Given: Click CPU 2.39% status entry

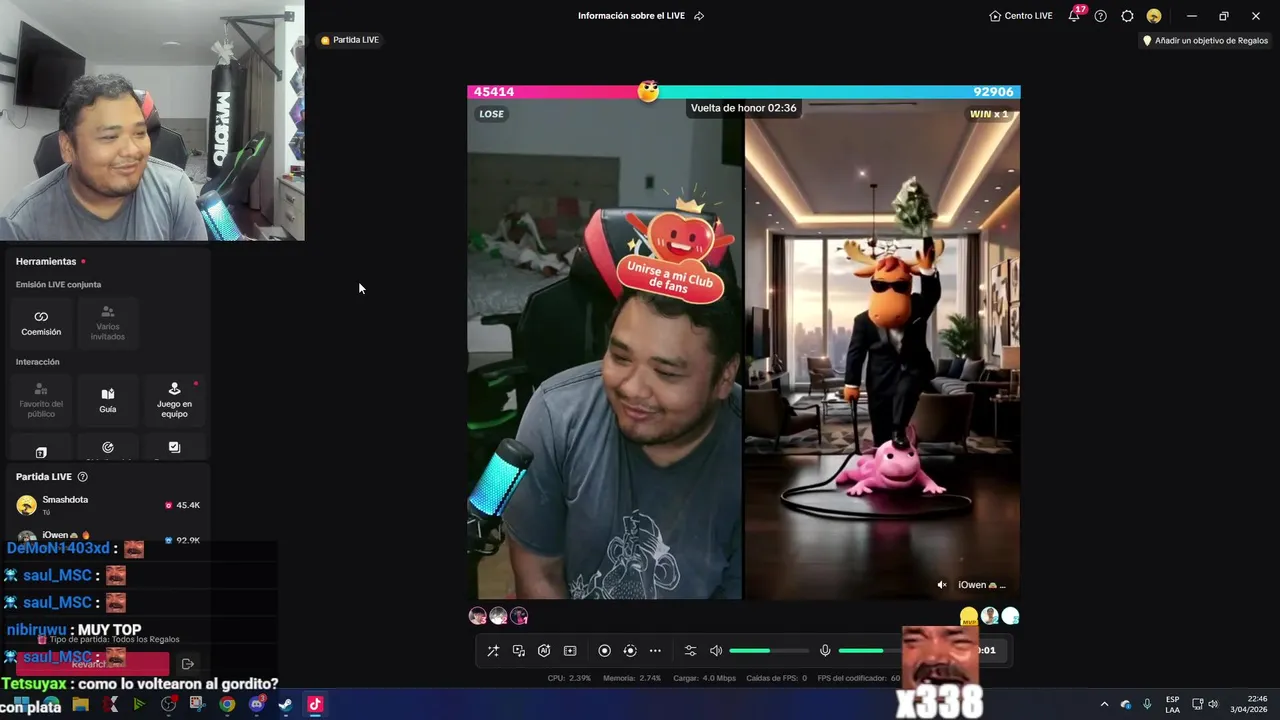Looking at the screenshot, I should [569, 678].
